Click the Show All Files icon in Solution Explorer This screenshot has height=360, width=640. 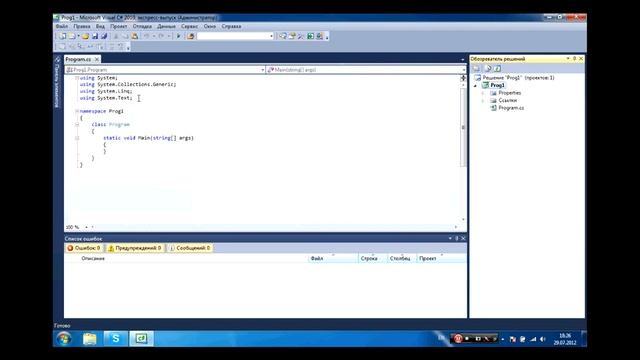click(x=488, y=68)
